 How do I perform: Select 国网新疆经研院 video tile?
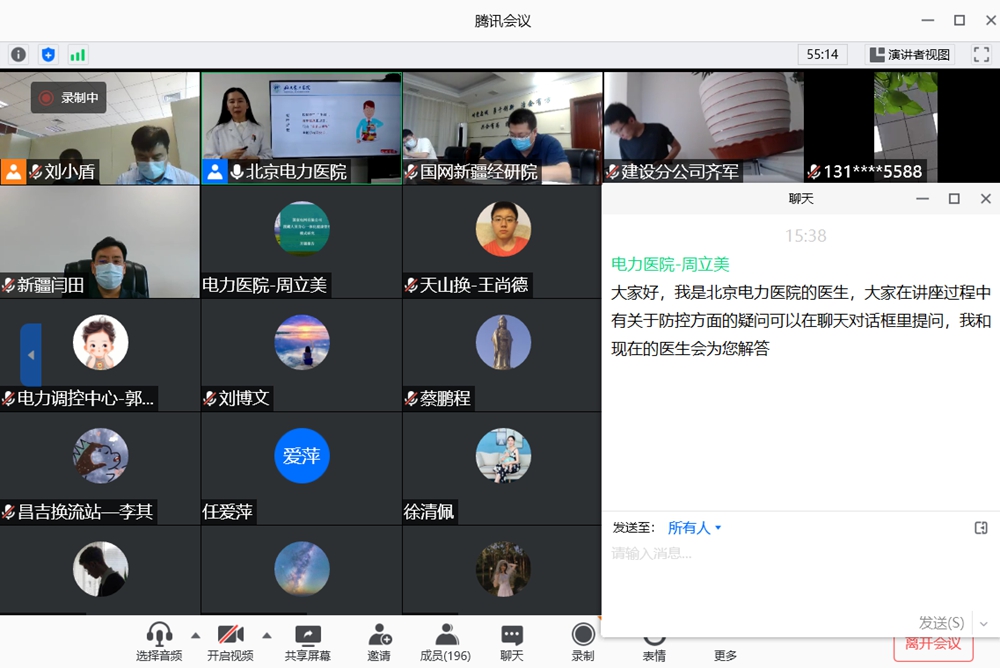pos(503,128)
